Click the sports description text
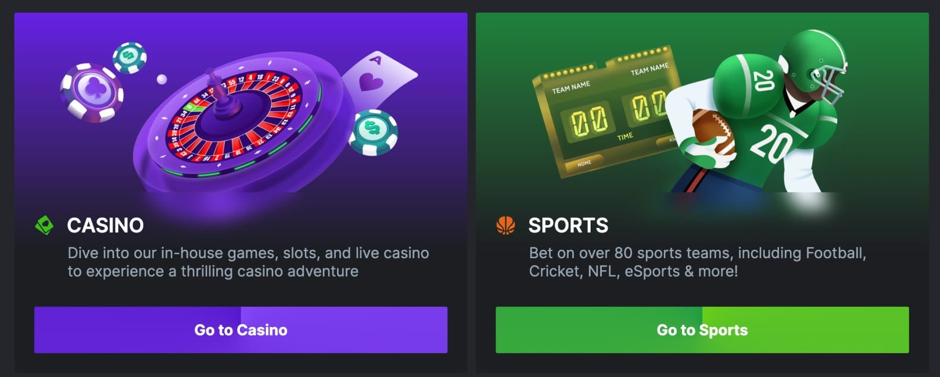Image resolution: width=940 pixels, height=377 pixels. pyautogui.click(x=697, y=262)
